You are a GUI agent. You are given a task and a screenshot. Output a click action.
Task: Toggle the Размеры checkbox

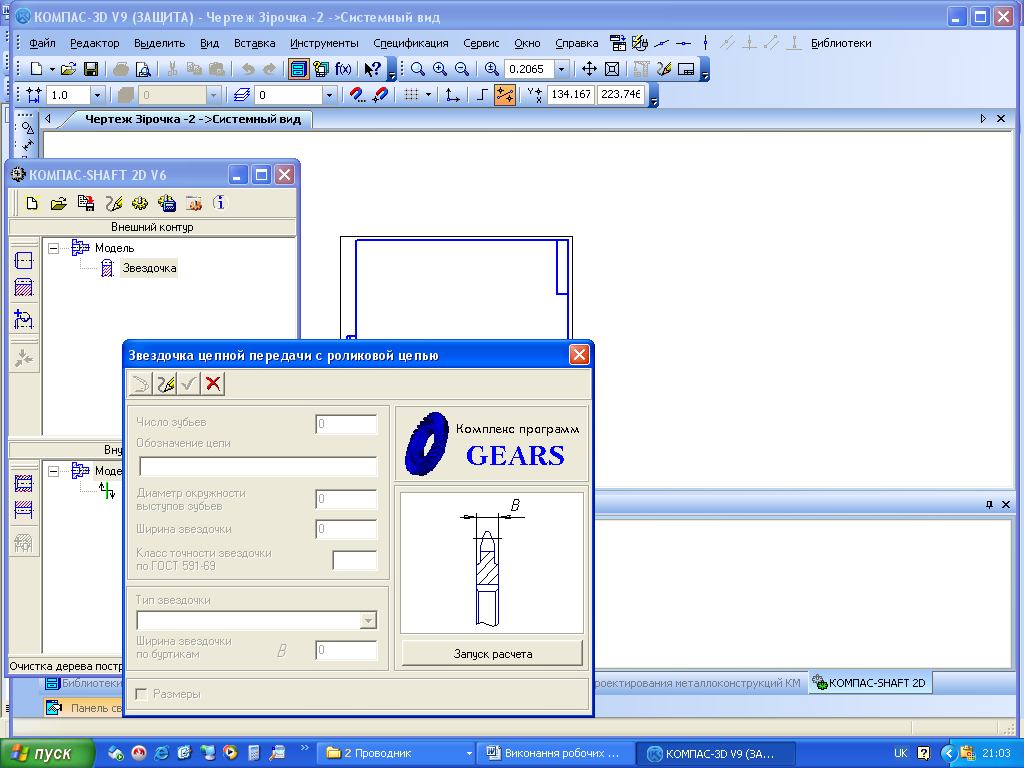coord(141,694)
